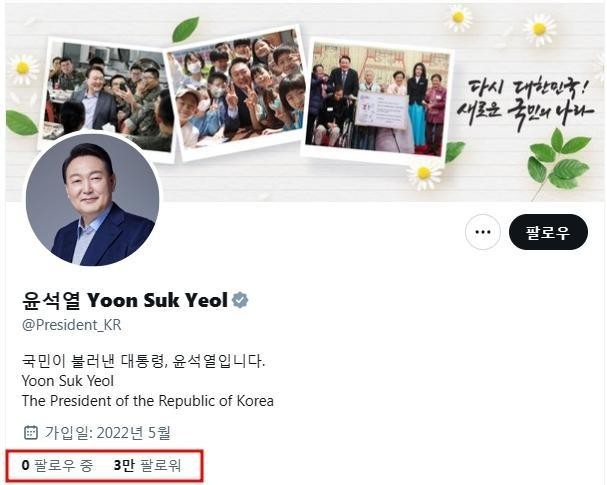Open the 3만 팔로워 followers list

(x=147, y=465)
